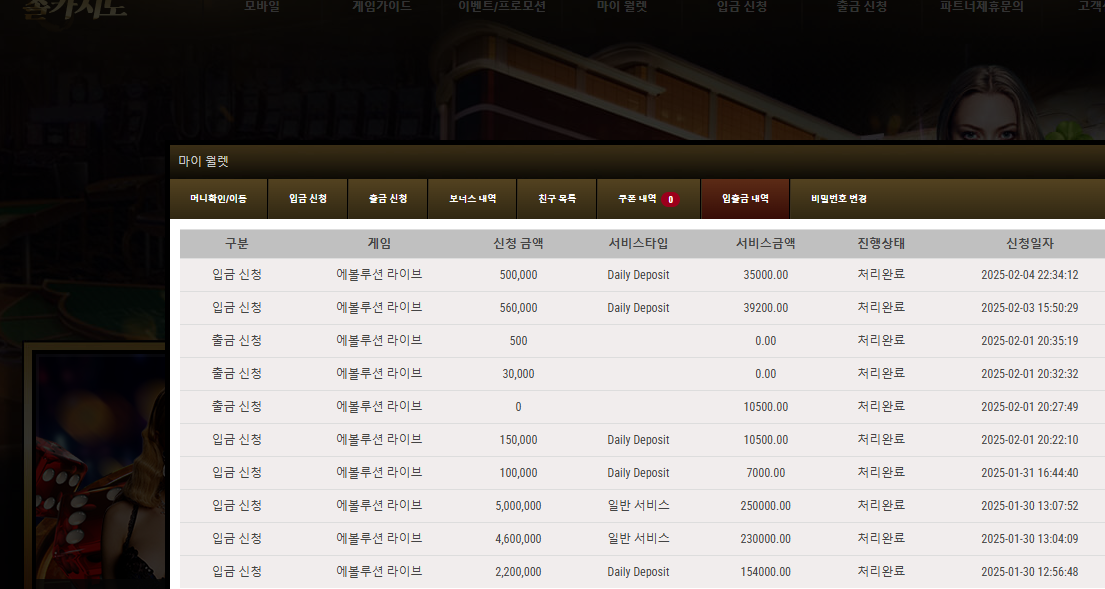Click the red coupon count badge showing 0
The height and width of the screenshot is (589, 1105).
[x=670, y=199]
